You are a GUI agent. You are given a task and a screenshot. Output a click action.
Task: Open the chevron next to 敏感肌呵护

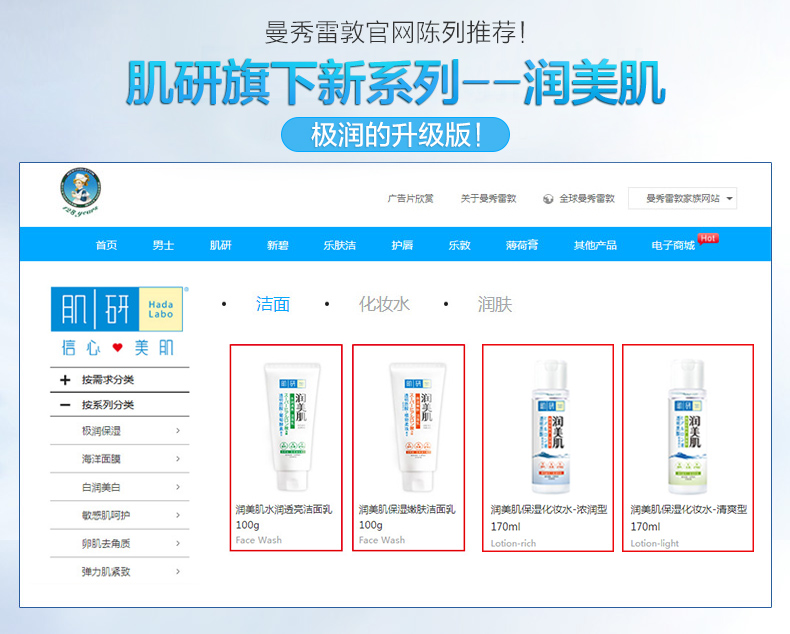178,515
